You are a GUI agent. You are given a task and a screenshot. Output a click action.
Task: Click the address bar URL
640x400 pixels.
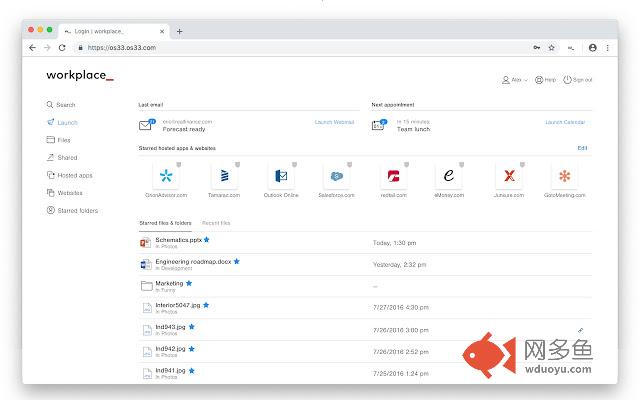coord(122,48)
